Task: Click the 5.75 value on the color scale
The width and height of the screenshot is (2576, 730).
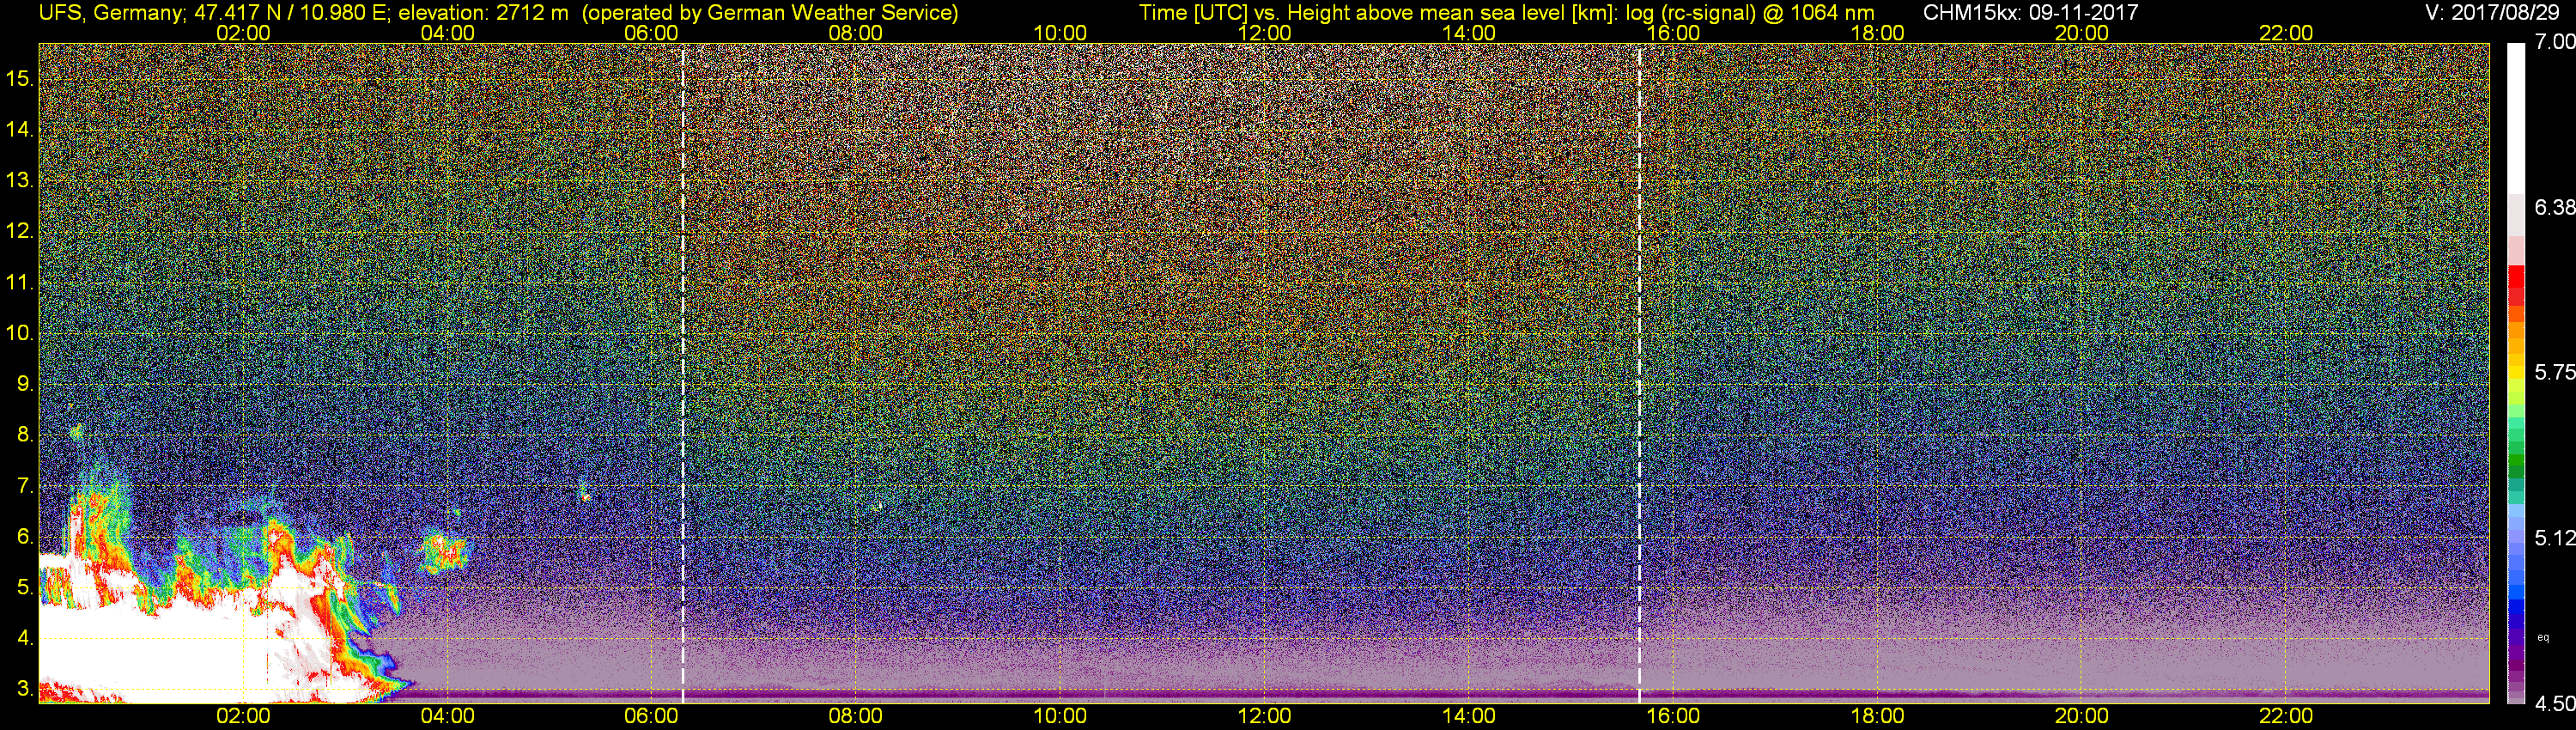Action: (x=2554, y=372)
